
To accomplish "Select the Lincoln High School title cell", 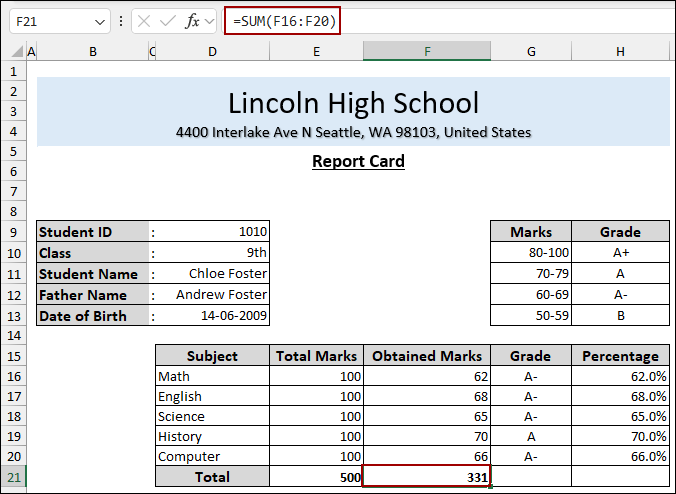I will coord(353,102).
